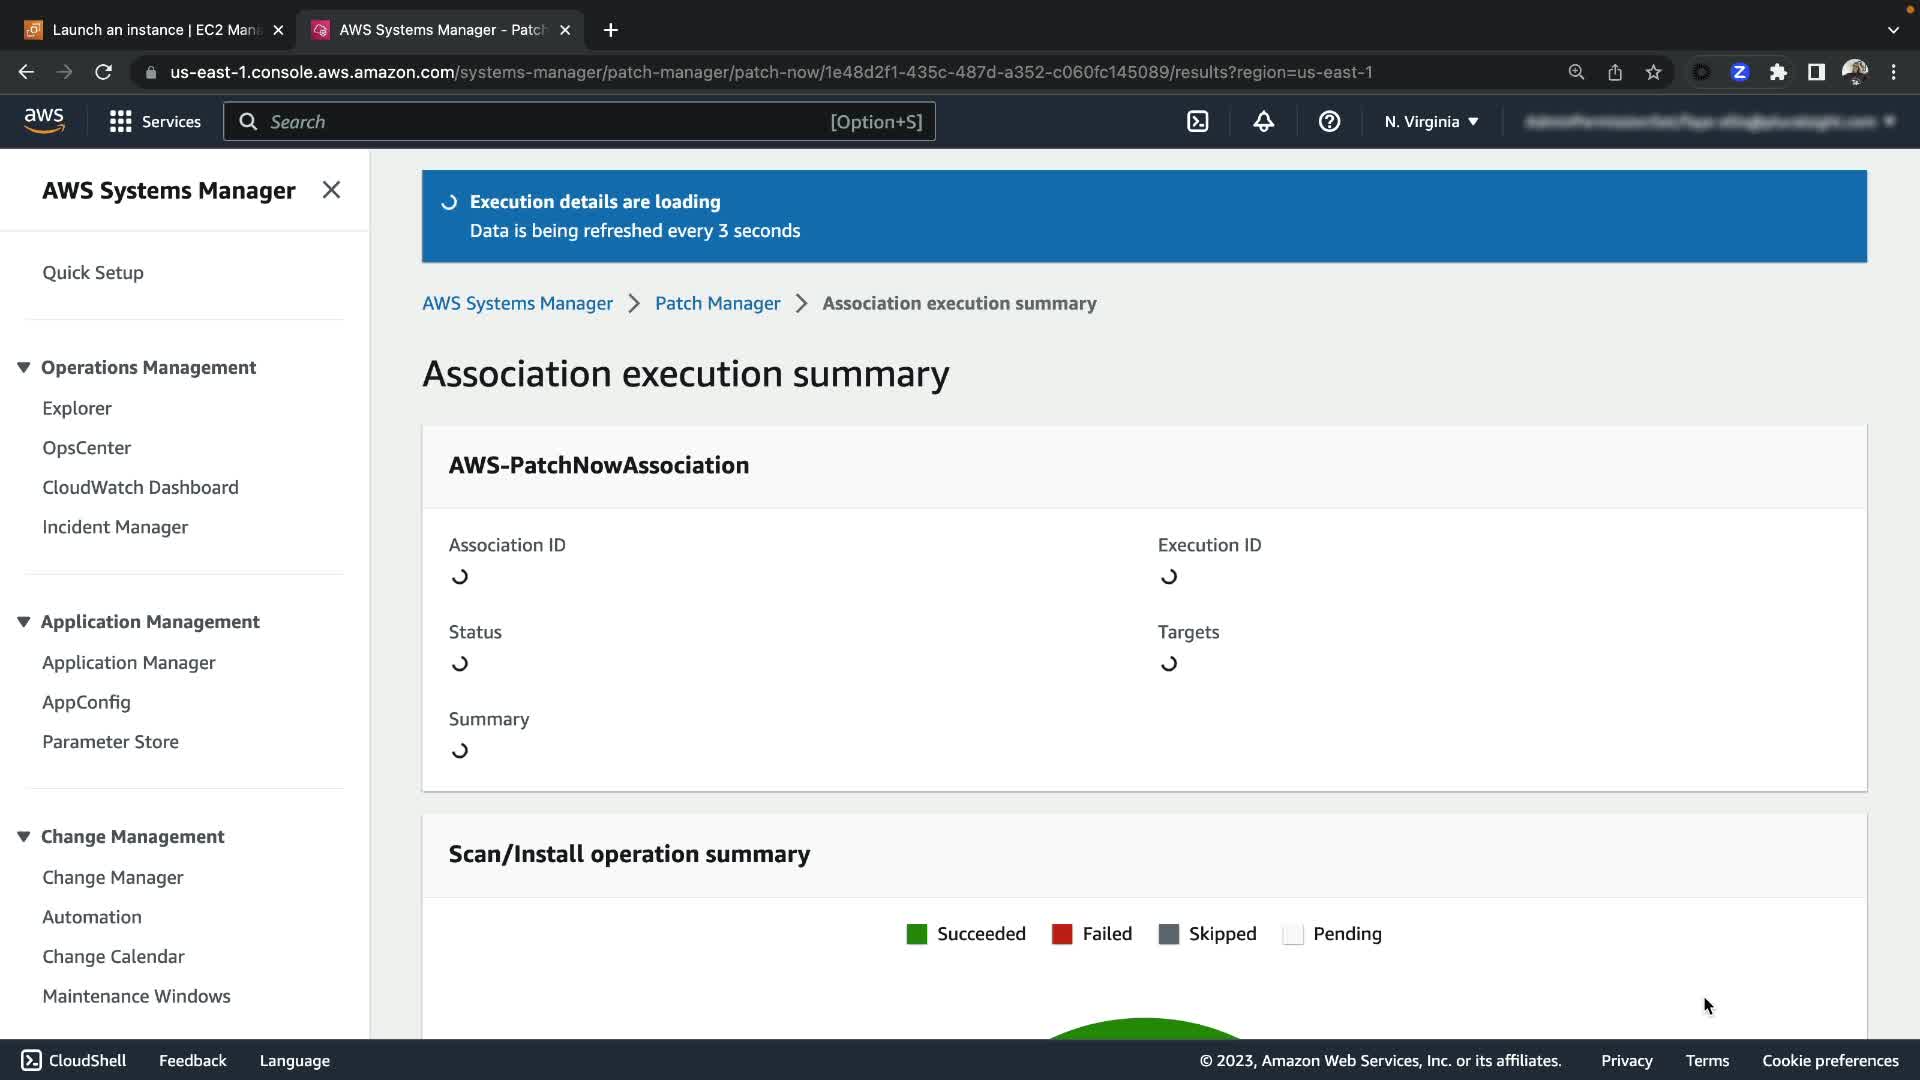The image size is (1920, 1080).
Task: Collapse Change Management section
Action: (x=23, y=836)
